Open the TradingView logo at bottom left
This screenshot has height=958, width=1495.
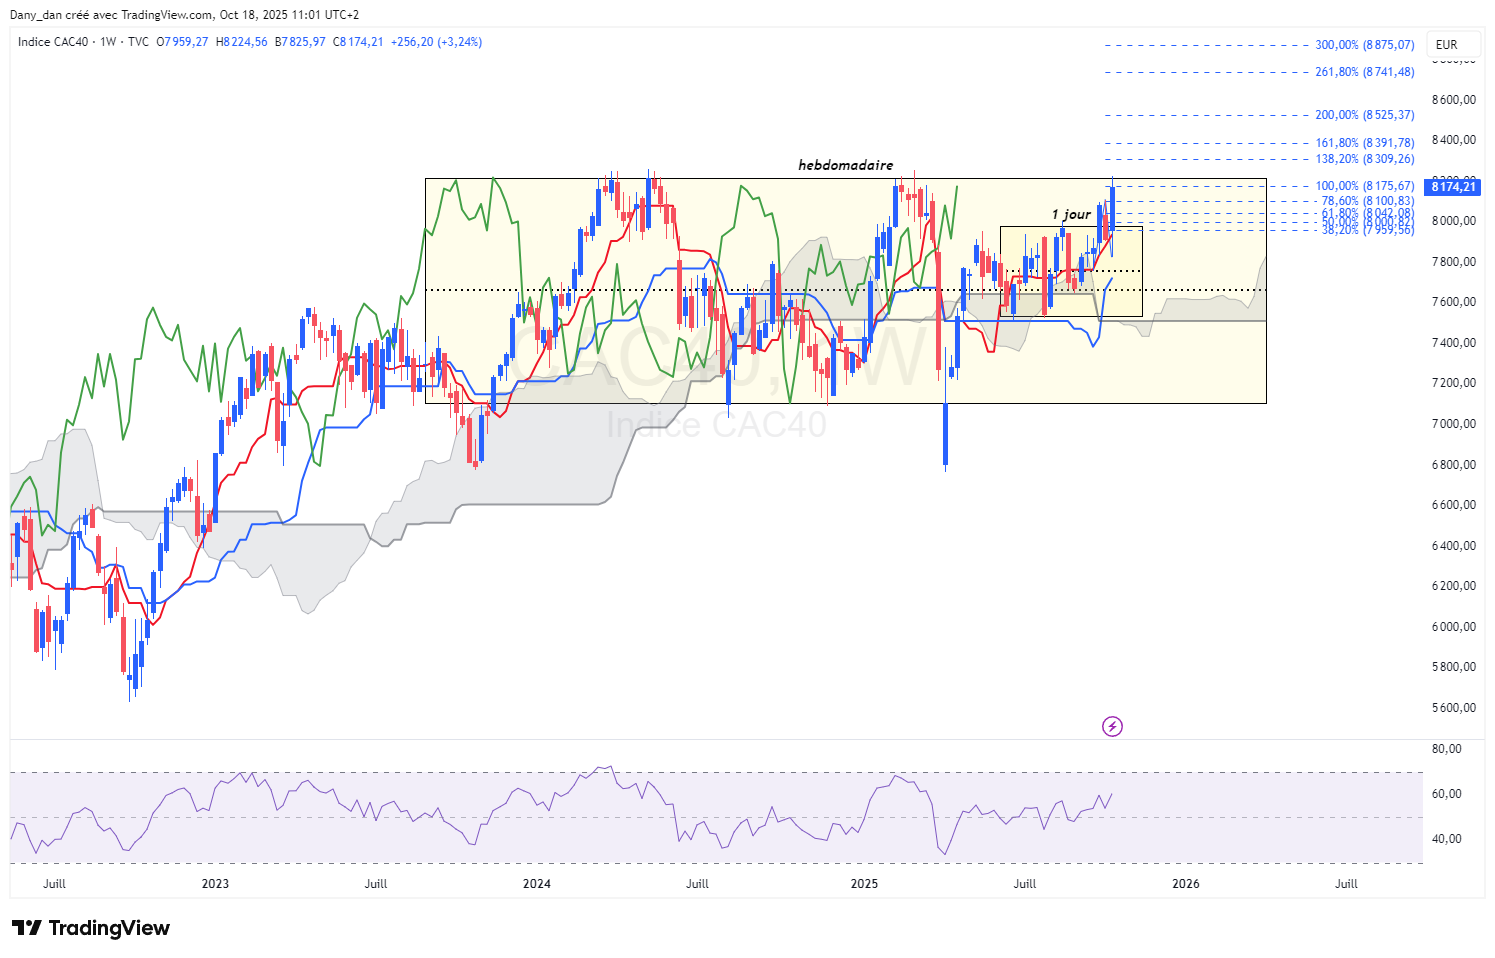tap(91, 928)
